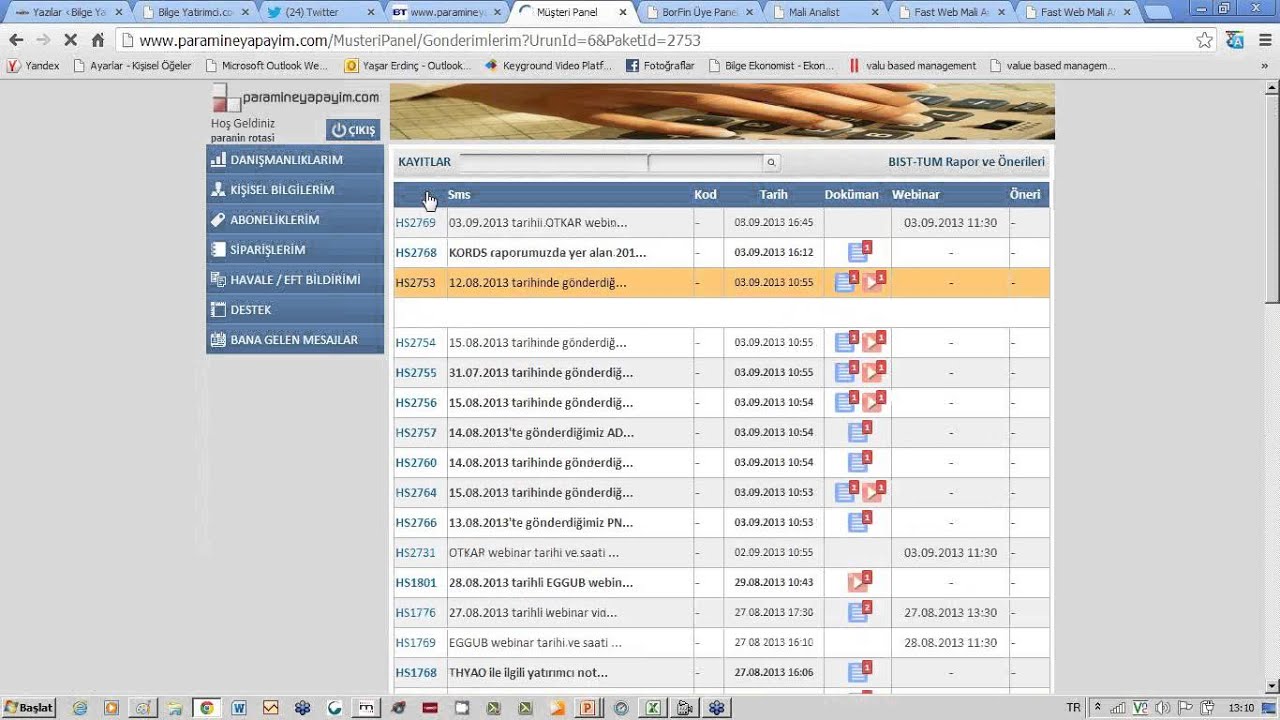Bookmark this page with the star icon
Image resolution: width=1280 pixels, height=720 pixels.
pos(1204,40)
